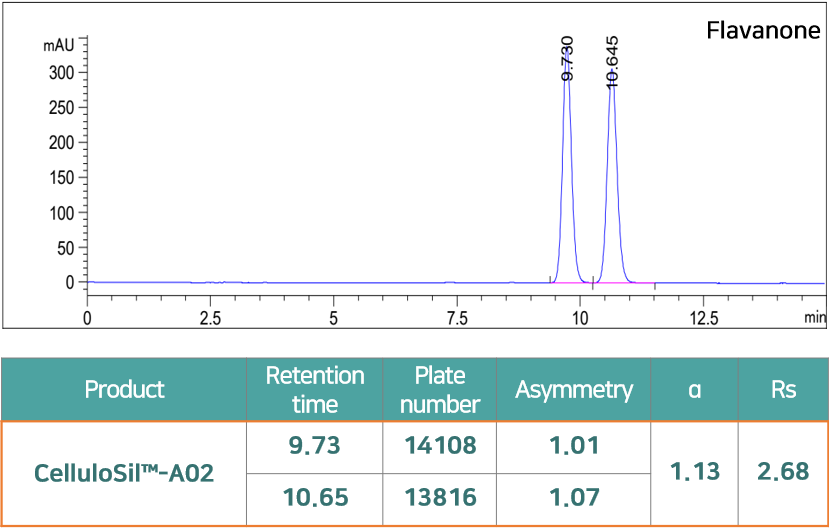Click the 300 y-axis value
The width and height of the screenshot is (829, 528).
coord(62,72)
